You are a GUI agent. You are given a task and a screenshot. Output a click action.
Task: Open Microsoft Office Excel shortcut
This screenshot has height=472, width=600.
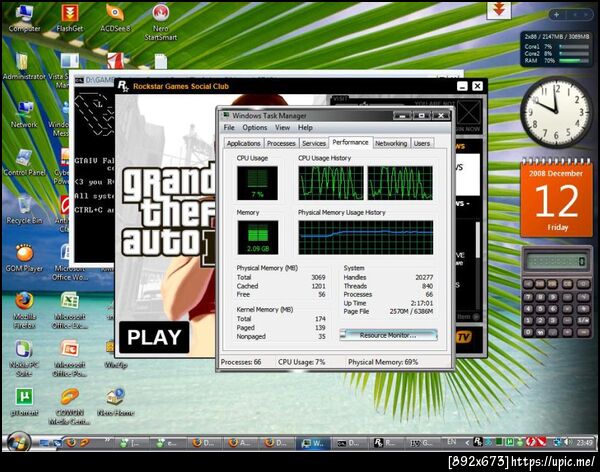pos(70,310)
